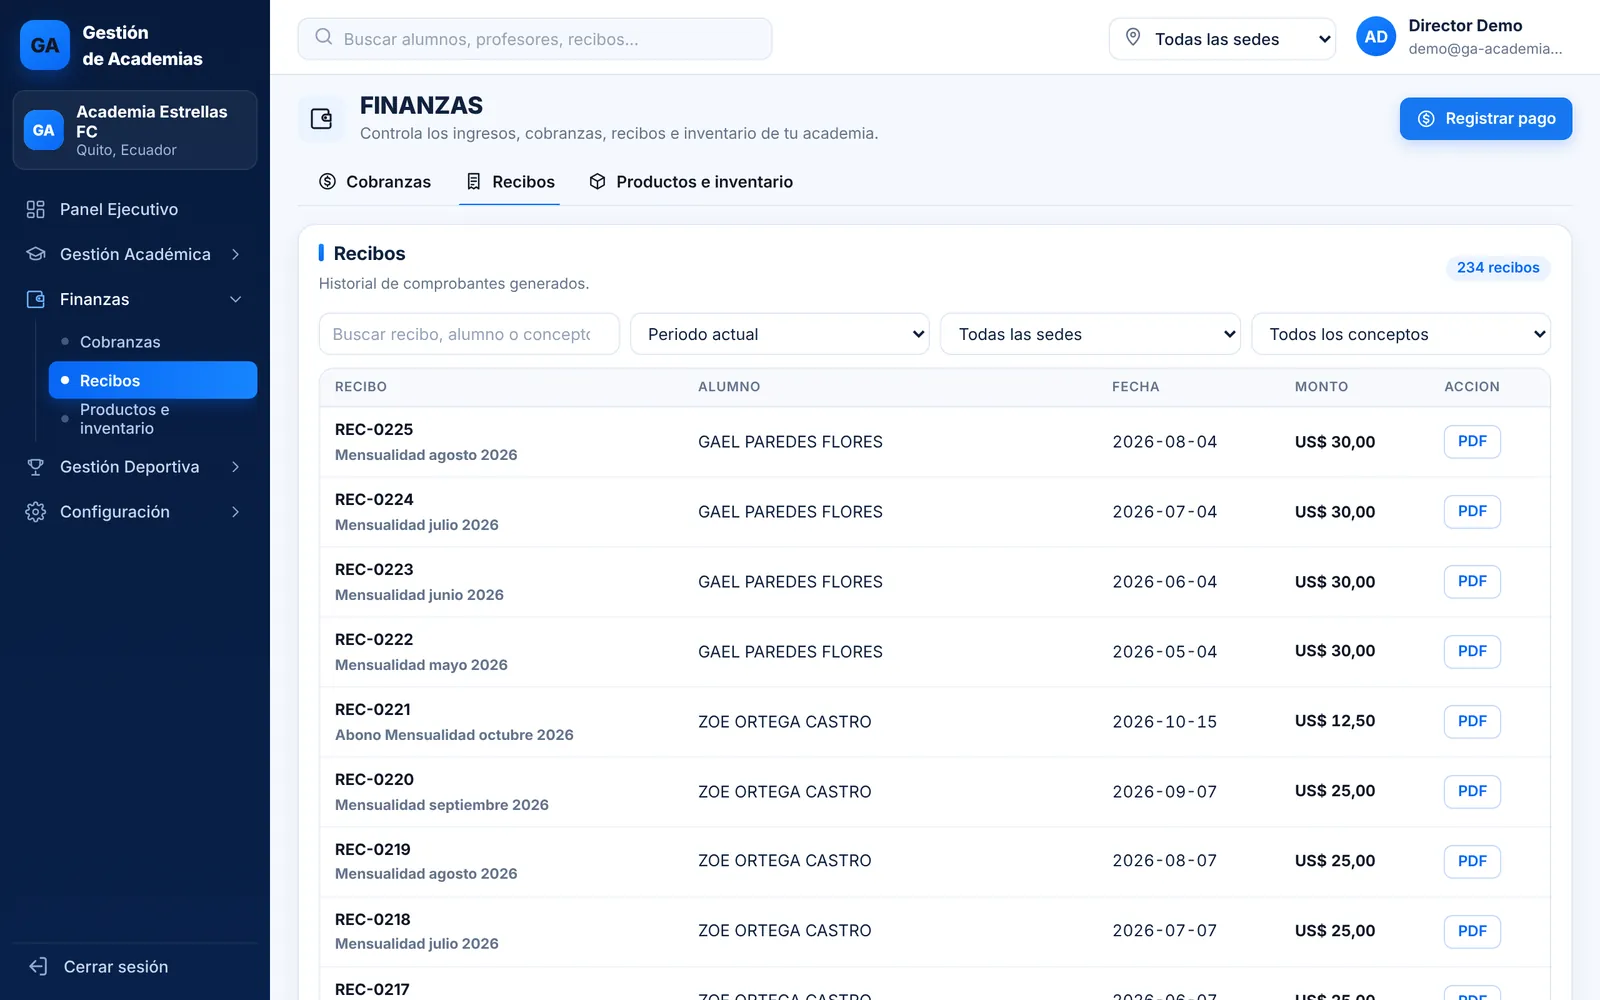The image size is (1600, 1000).
Task: Click the location pin icon beside Todas las sedes
Action: pyautogui.click(x=1133, y=38)
